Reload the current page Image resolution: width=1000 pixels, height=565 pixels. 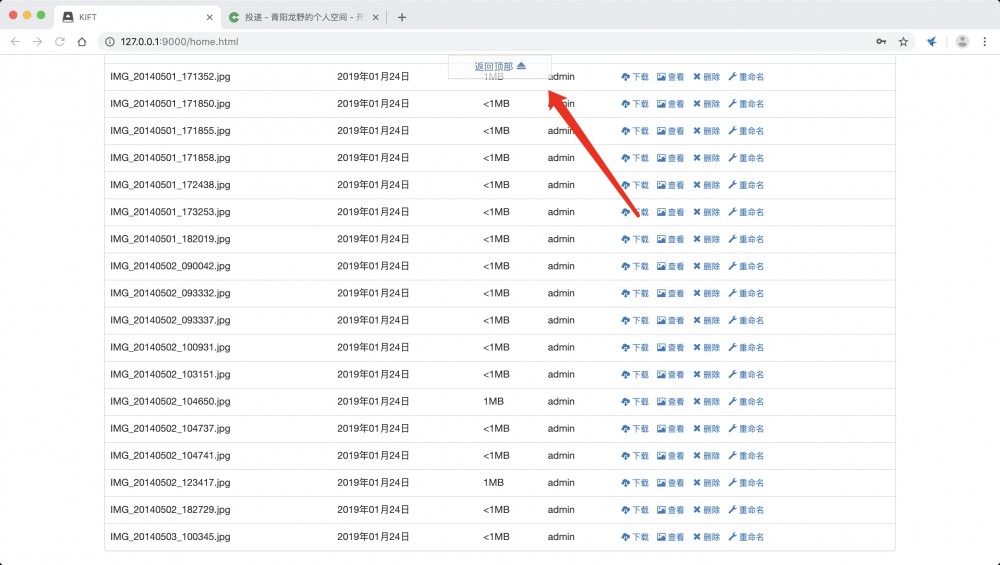tap(59, 41)
